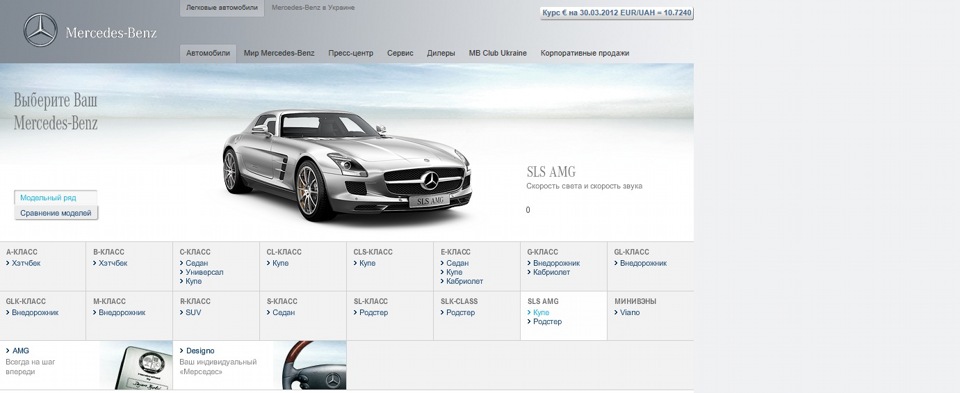Click the МИНИВЭНЫ heading

[x=636, y=302]
